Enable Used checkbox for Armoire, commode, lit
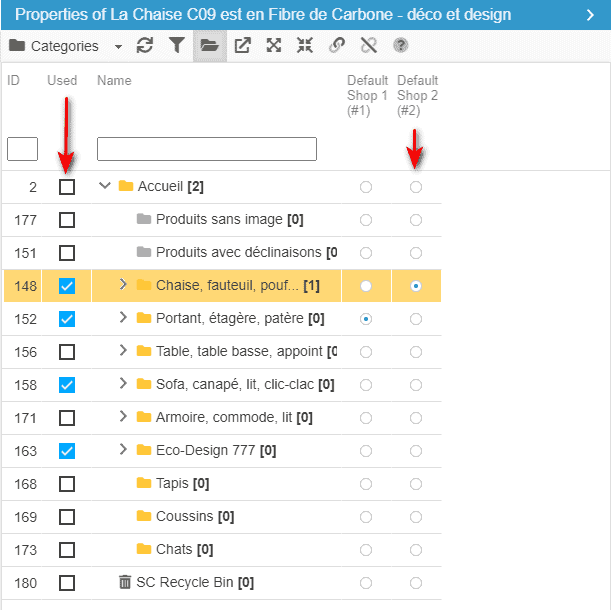611x610 pixels. 67,418
